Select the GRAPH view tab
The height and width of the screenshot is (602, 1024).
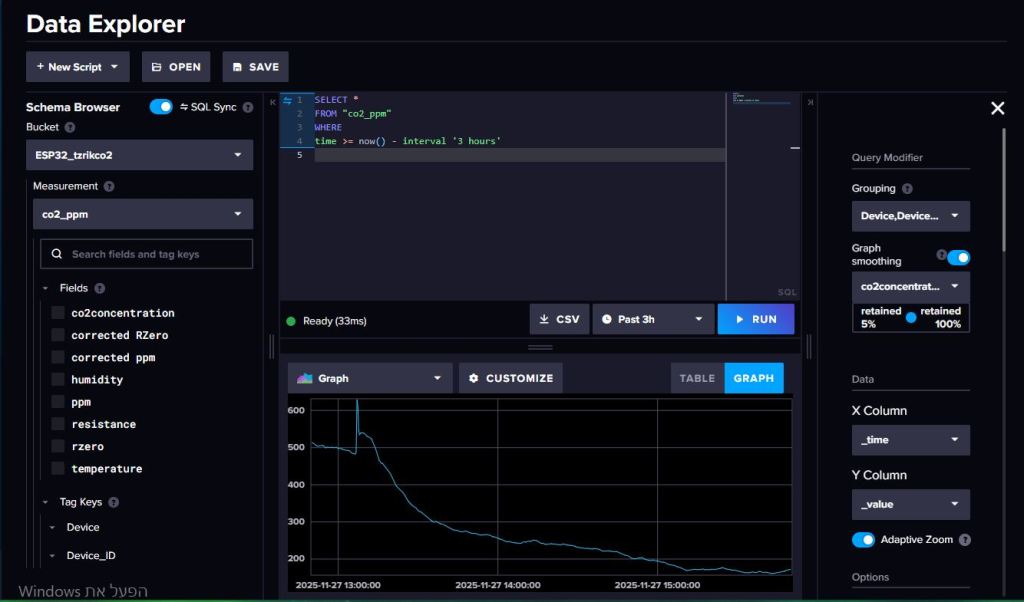[753, 378]
